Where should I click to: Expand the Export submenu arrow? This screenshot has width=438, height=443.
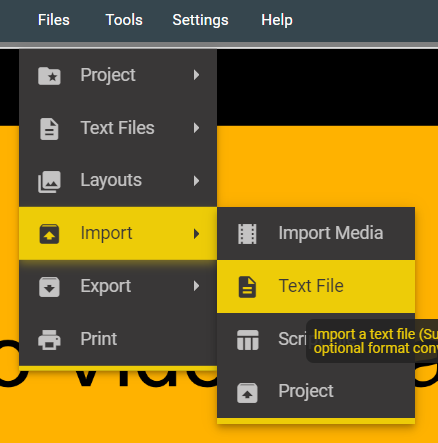coord(196,286)
